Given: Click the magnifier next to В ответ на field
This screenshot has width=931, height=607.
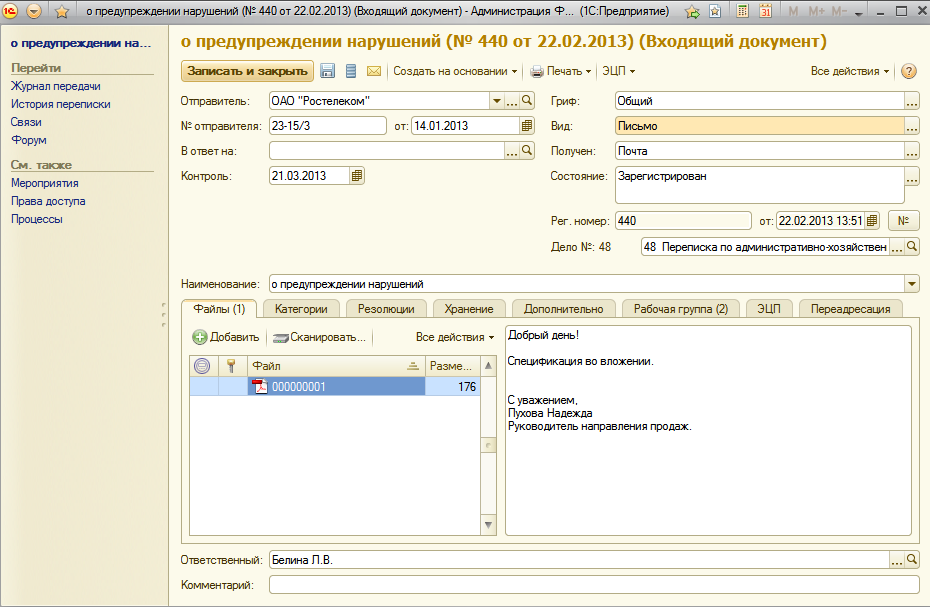Looking at the screenshot, I should click(527, 151).
